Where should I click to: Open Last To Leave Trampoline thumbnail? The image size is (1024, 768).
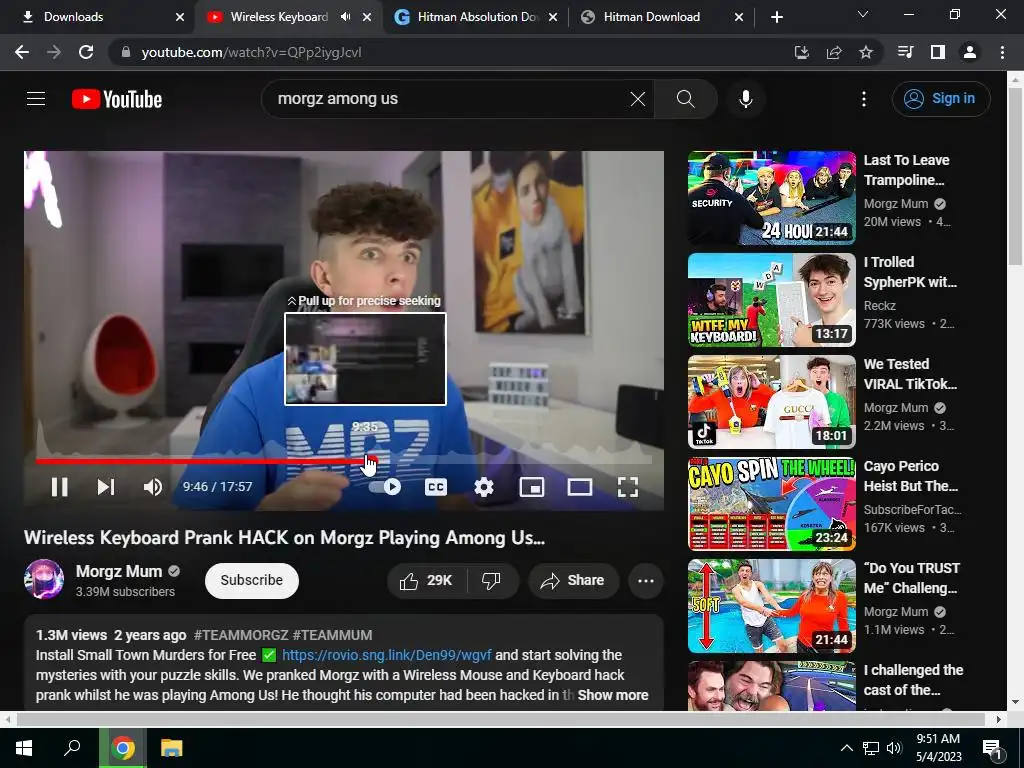click(x=771, y=198)
